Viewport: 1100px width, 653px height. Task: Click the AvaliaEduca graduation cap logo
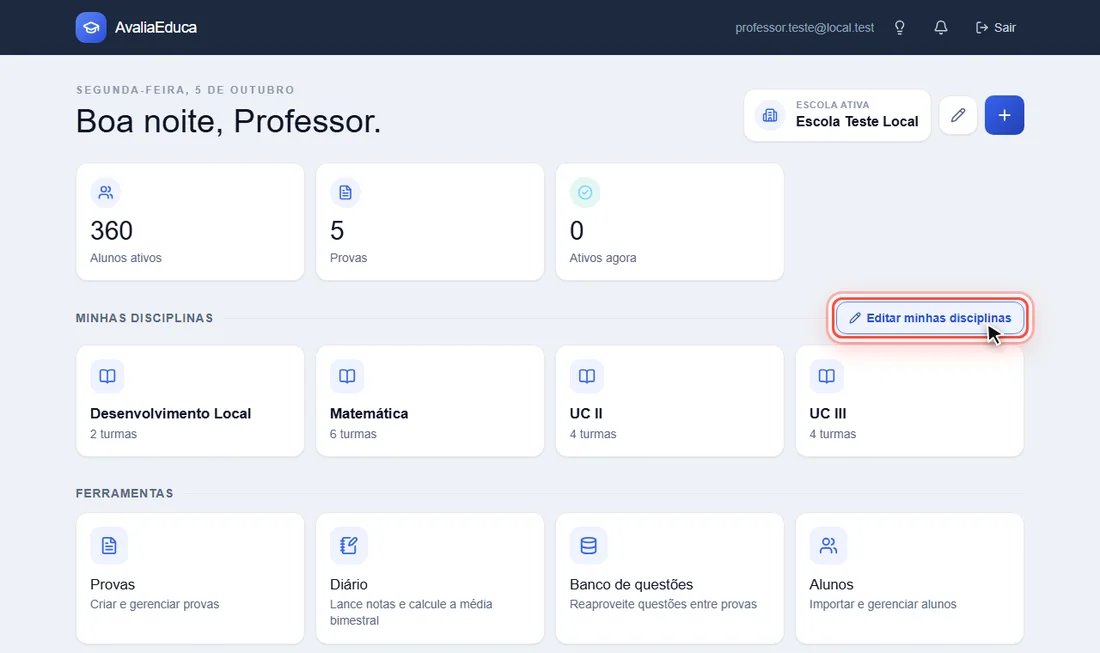point(91,27)
